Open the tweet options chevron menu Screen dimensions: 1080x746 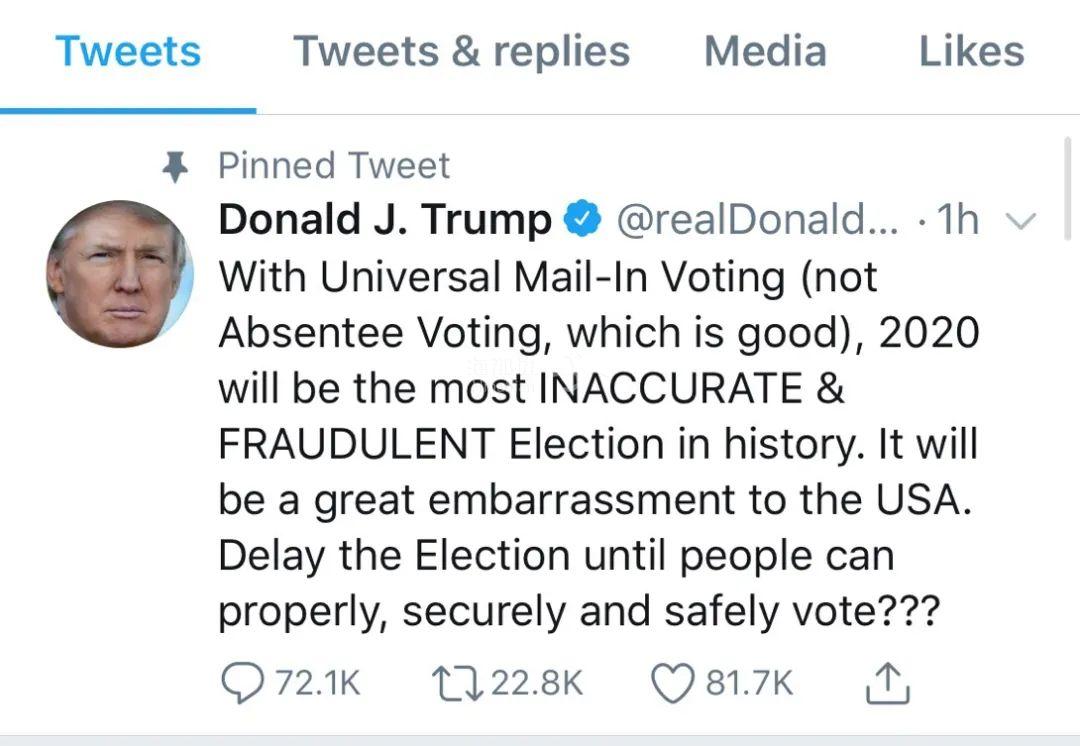click(1021, 220)
